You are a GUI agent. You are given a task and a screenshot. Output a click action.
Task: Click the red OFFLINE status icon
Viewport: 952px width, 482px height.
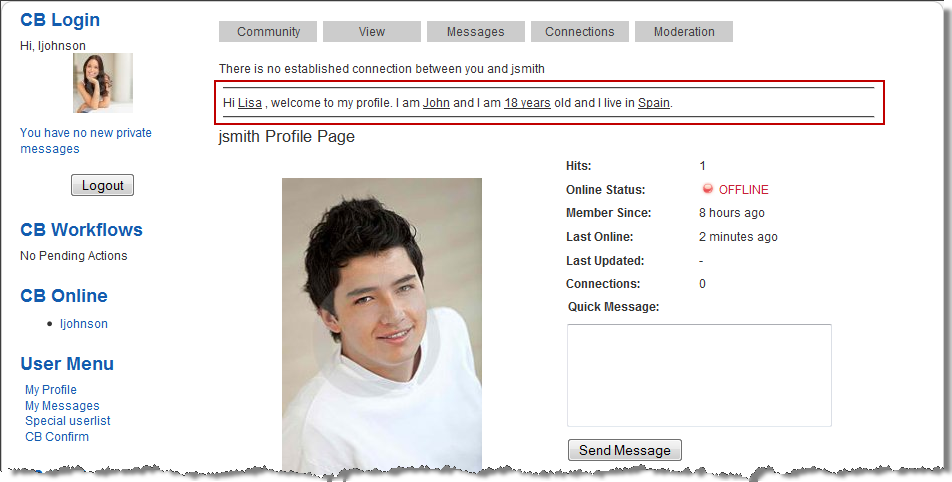point(708,190)
